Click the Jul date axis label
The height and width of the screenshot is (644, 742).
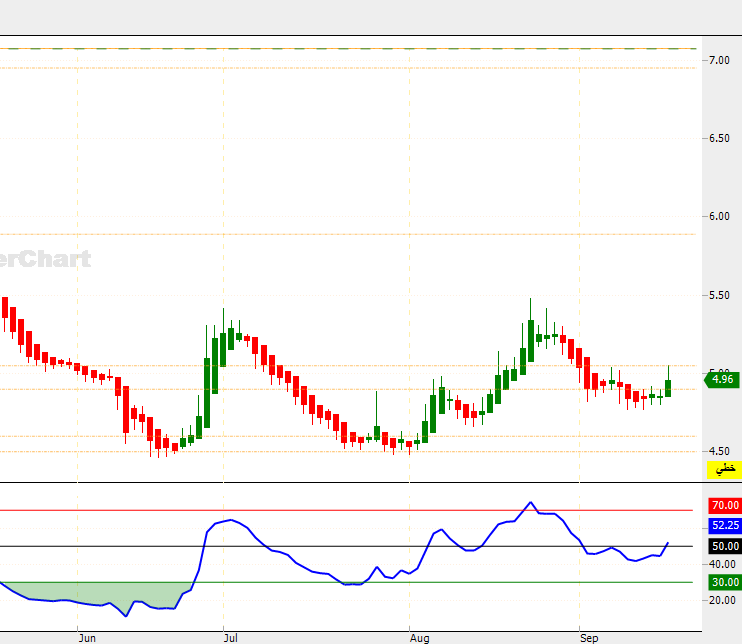pyautogui.click(x=230, y=638)
